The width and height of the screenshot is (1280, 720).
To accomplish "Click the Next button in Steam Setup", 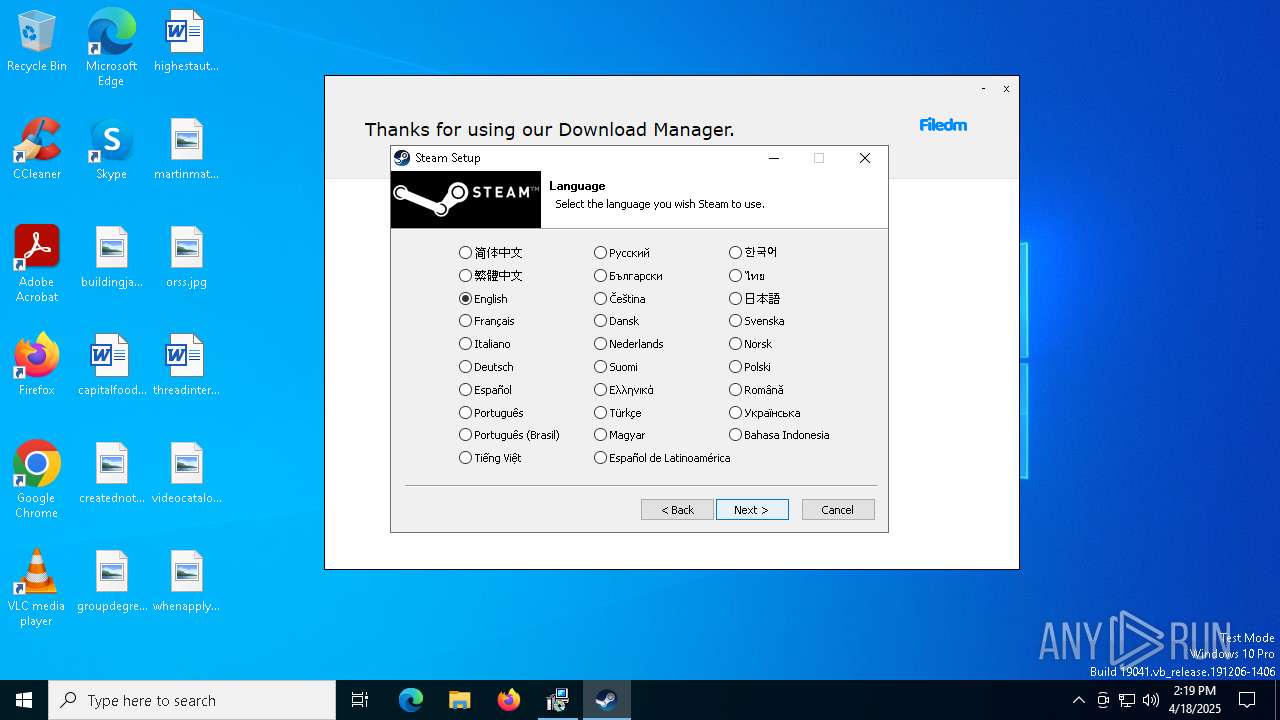I will 752,510.
